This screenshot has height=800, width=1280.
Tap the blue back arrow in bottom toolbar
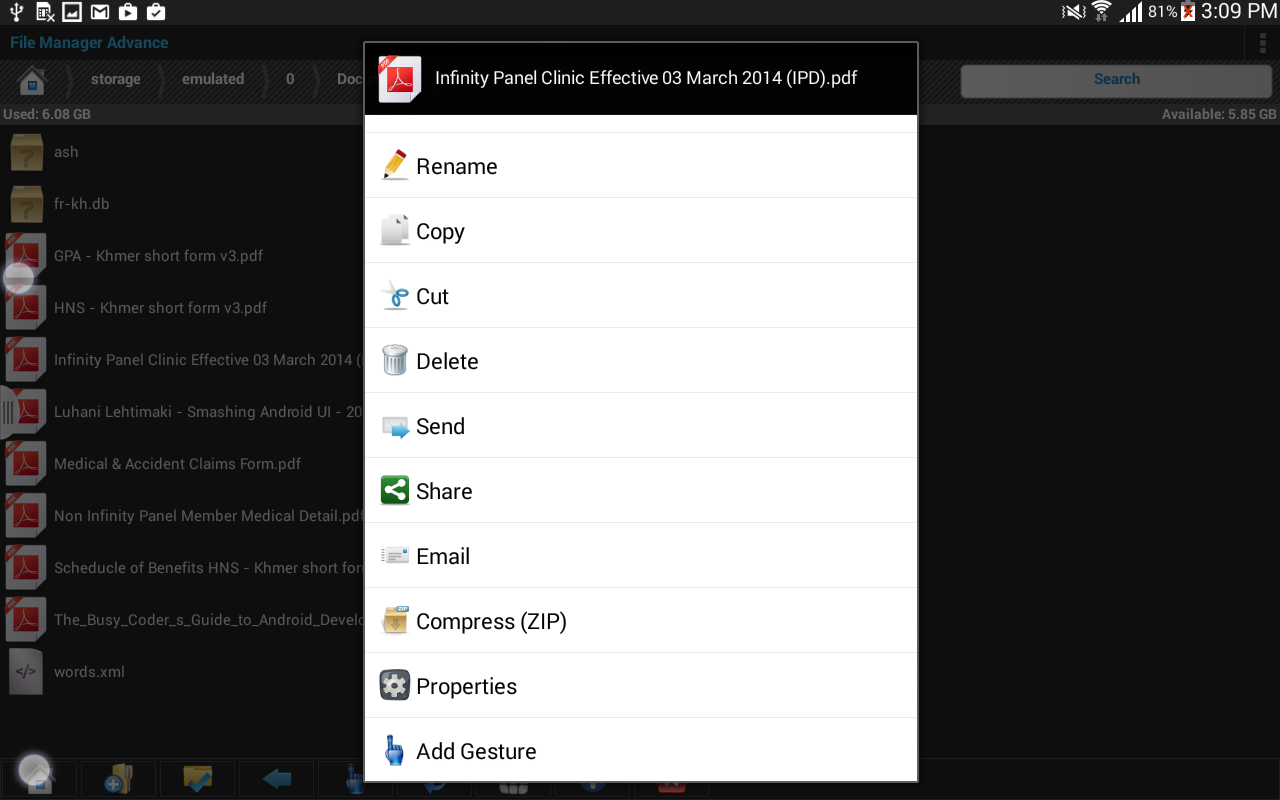(276, 779)
